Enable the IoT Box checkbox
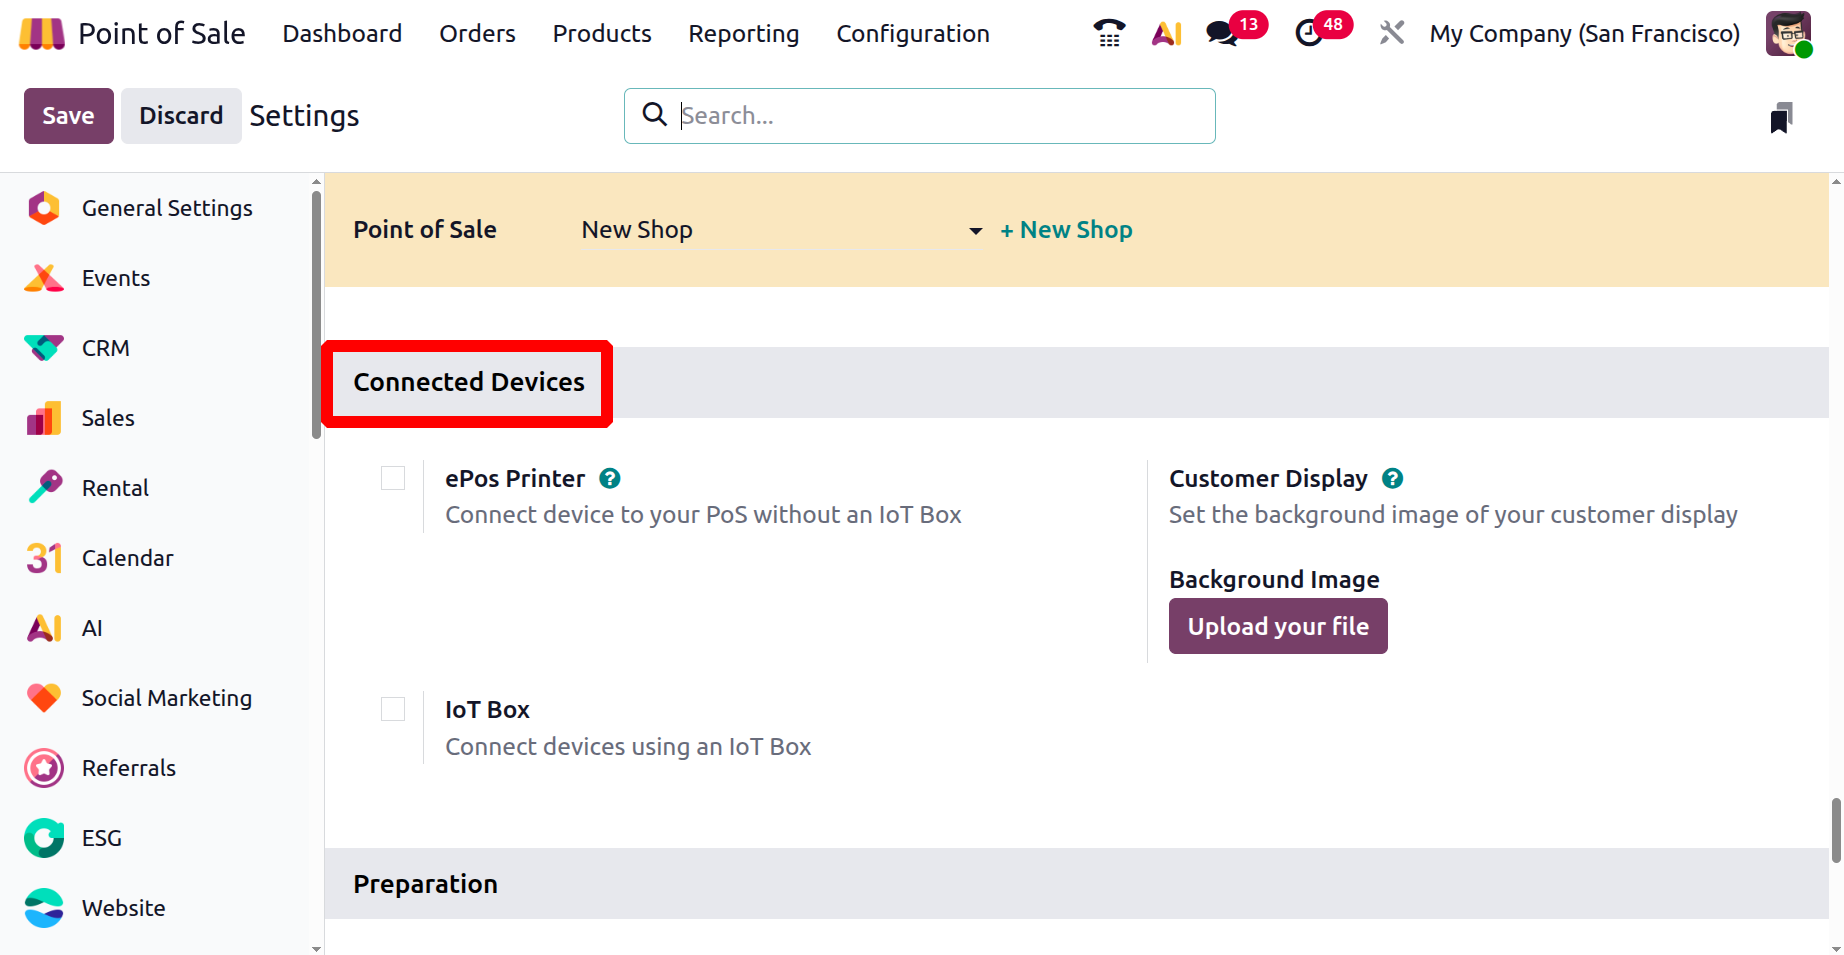The width and height of the screenshot is (1844, 955). 393,709
